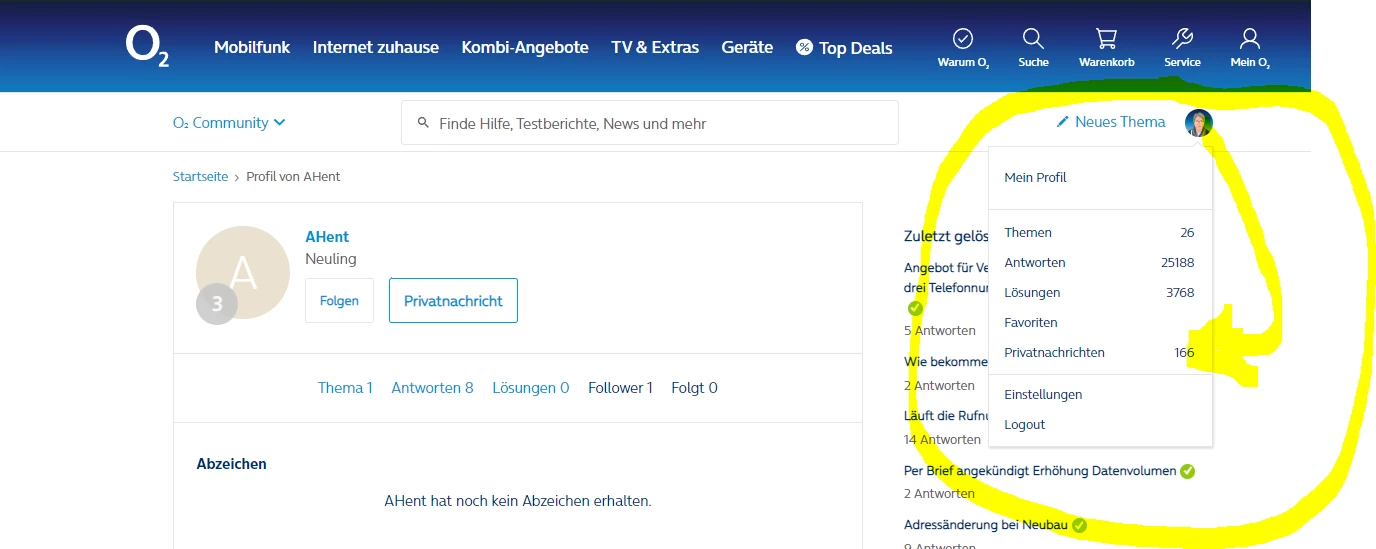This screenshot has width=1376, height=549.
Task: Open the Kombi-Angebote menu
Action: [525, 47]
